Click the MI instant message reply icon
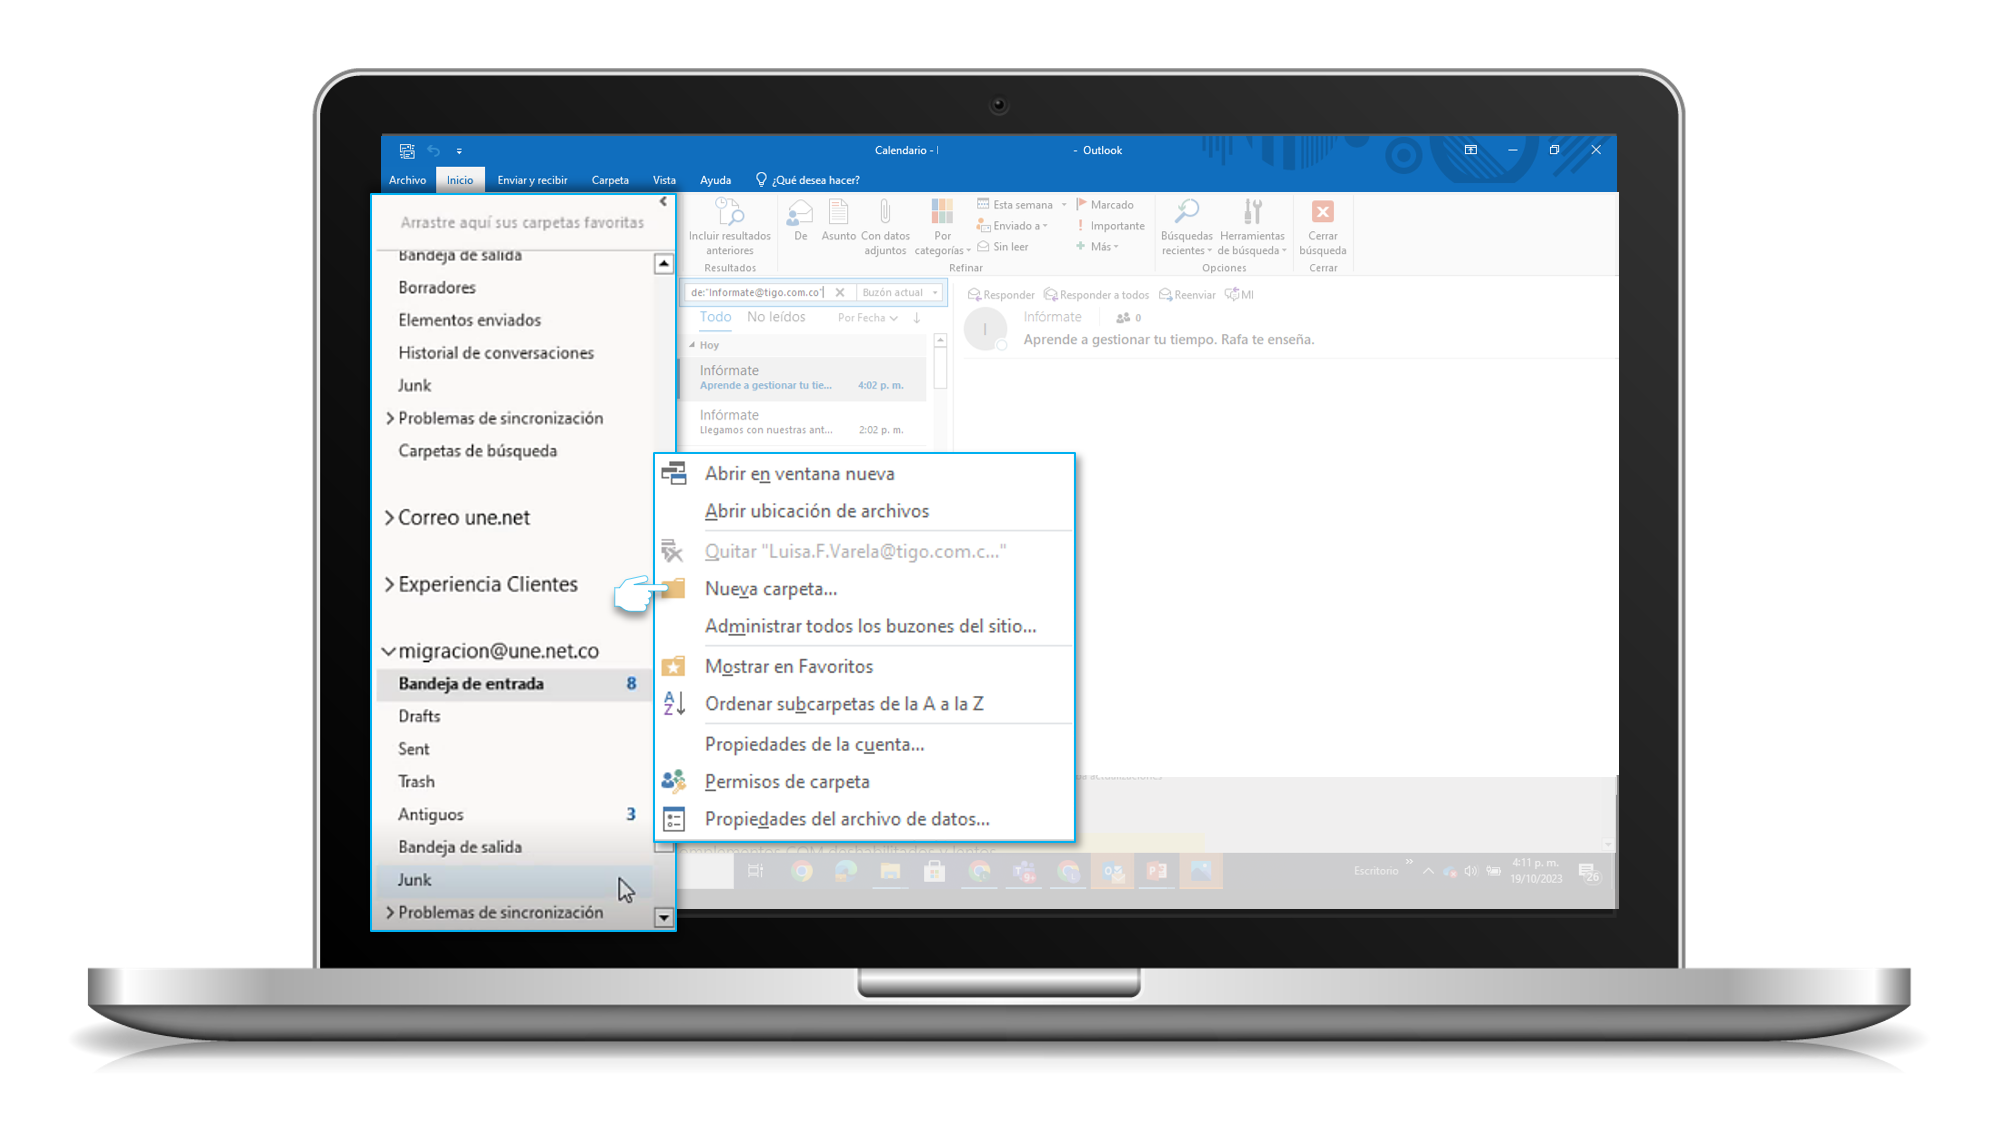This screenshot has width=1998, height=1125. click(x=1239, y=295)
